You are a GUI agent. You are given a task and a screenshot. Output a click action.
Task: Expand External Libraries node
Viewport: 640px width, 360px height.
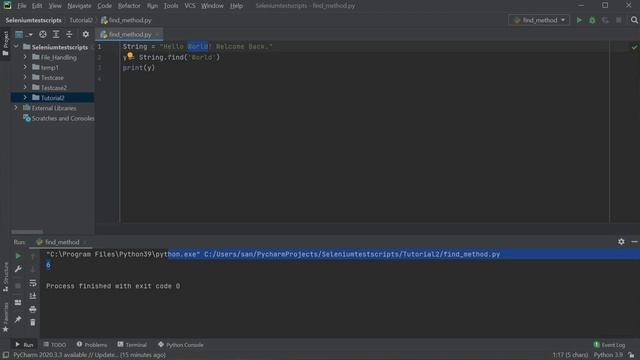click(x=16, y=108)
